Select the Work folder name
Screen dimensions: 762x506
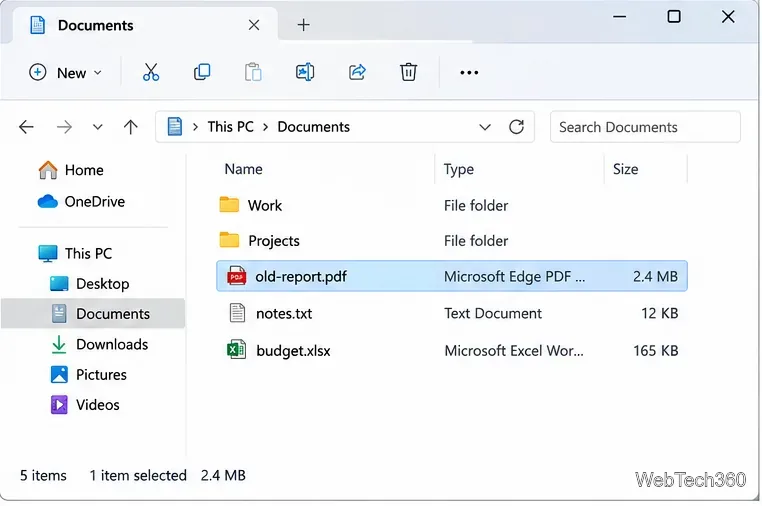point(265,206)
